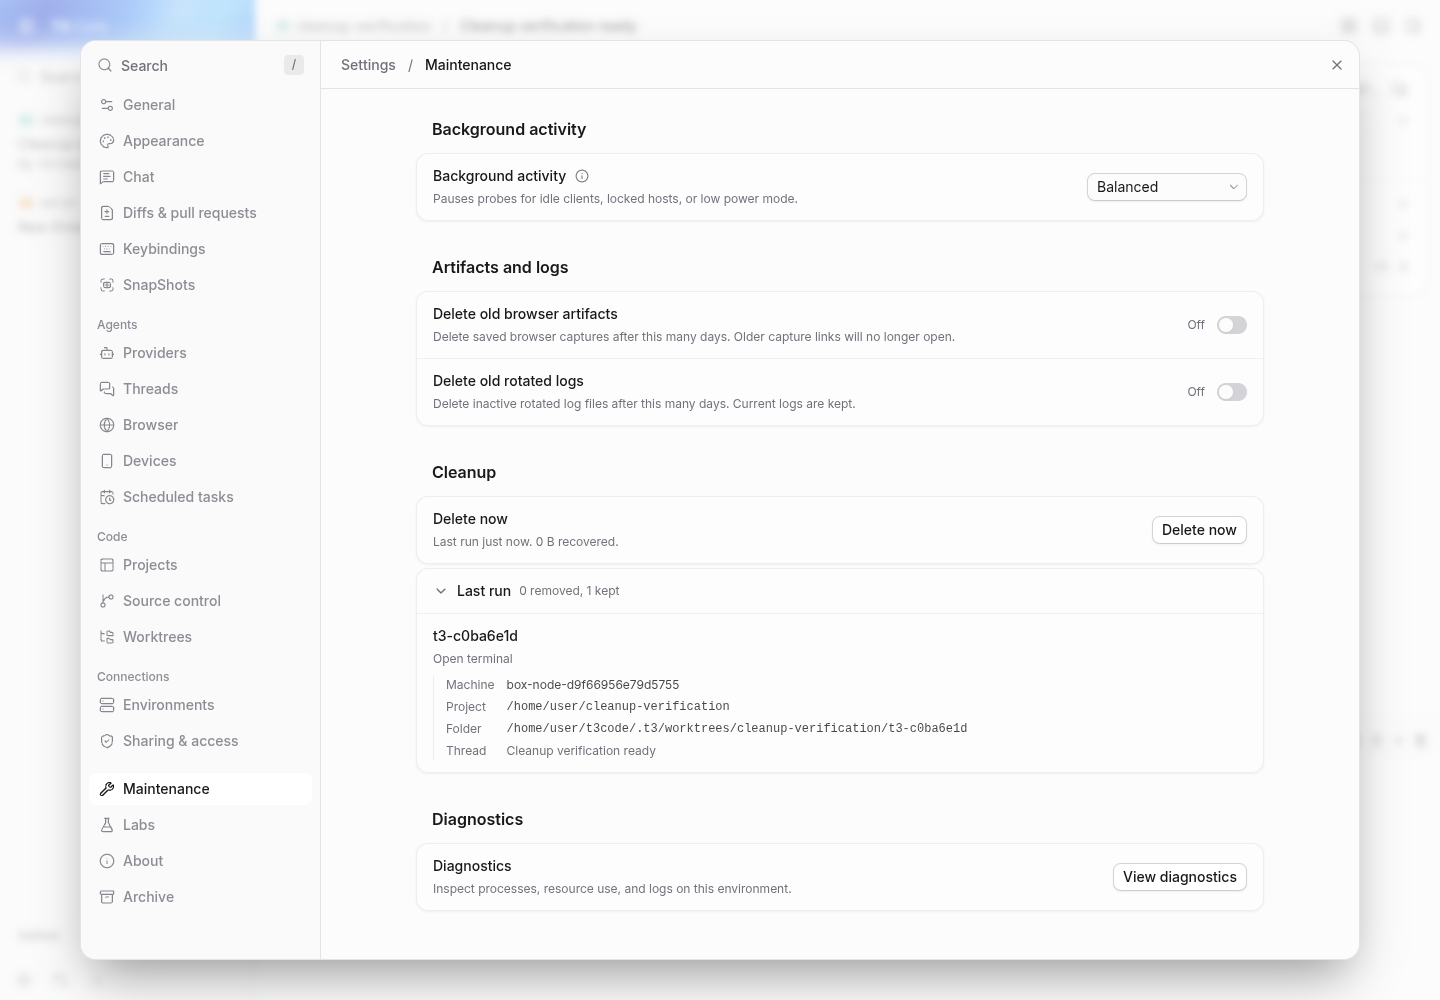Open the Balanced background activity dropdown
The width and height of the screenshot is (1440, 1000).
pyautogui.click(x=1167, y=187)
